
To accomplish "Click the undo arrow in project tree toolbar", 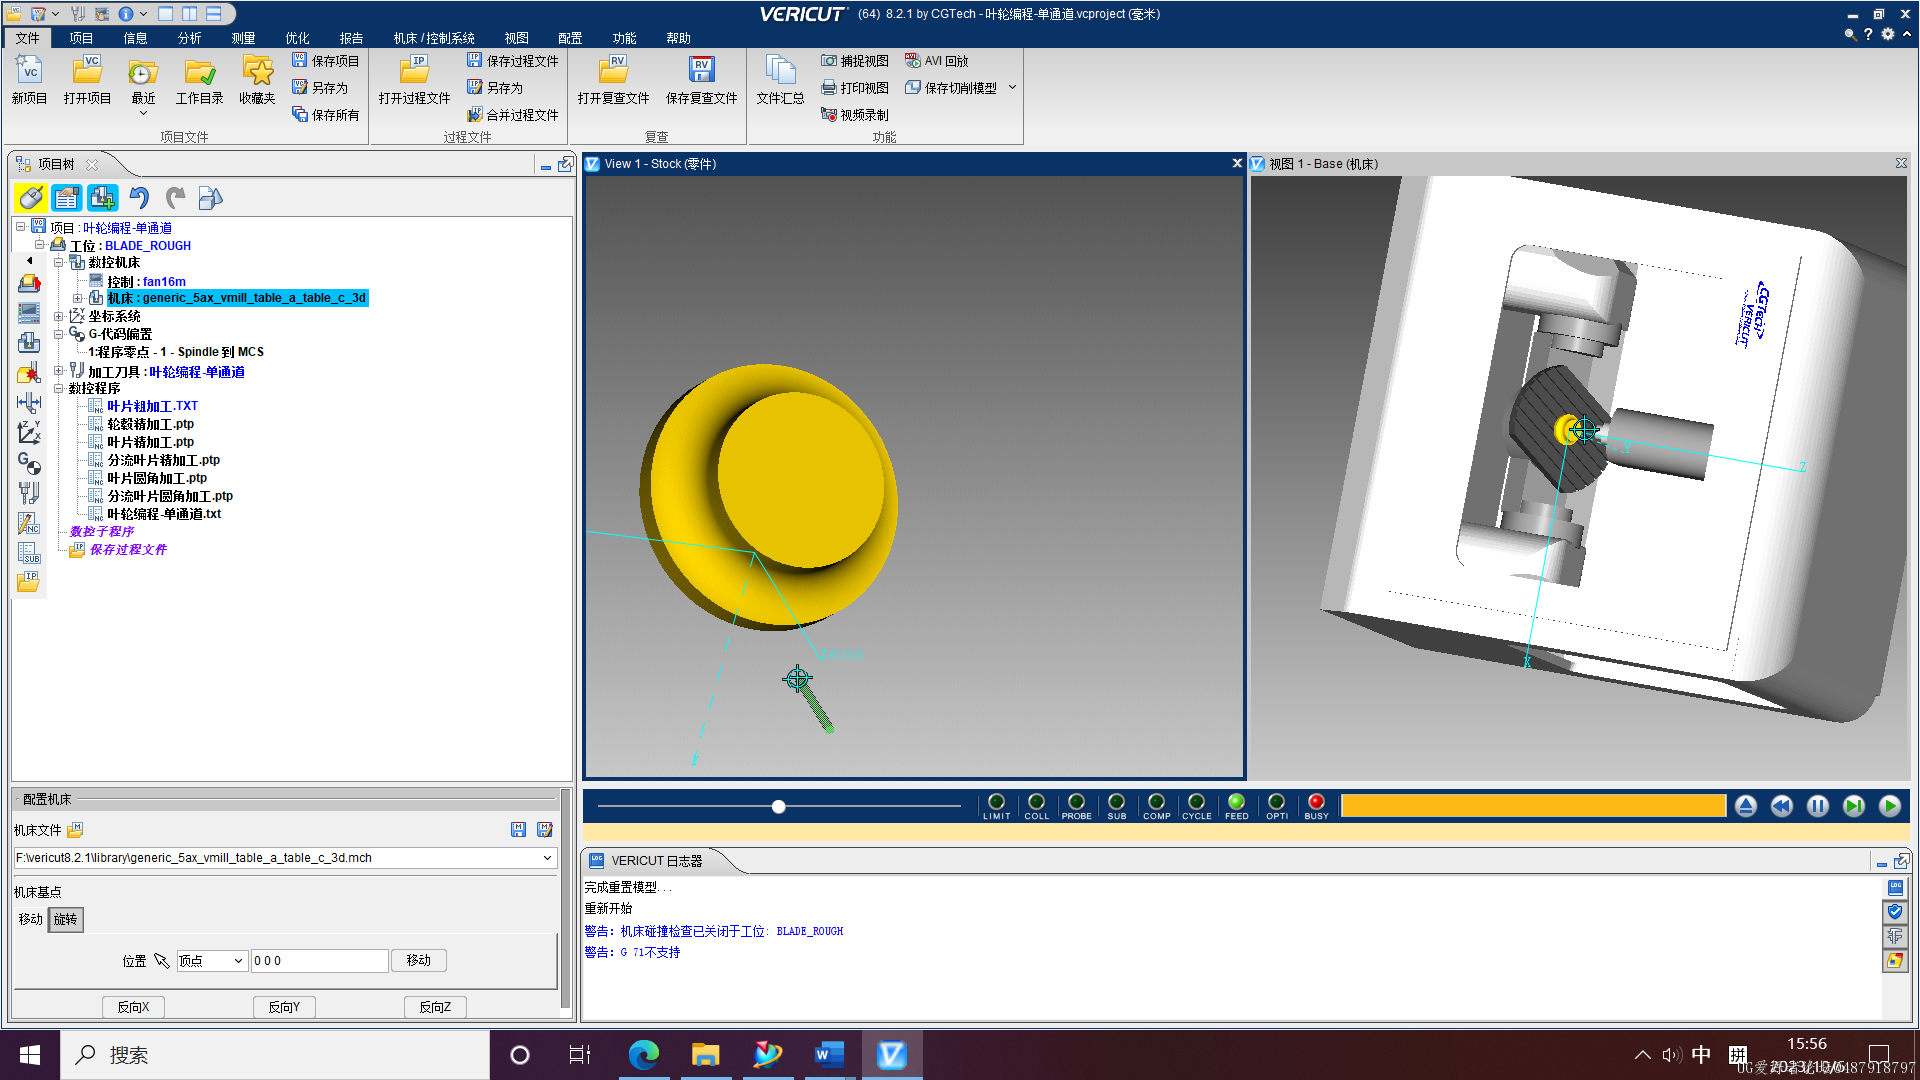I will (139, 198).
